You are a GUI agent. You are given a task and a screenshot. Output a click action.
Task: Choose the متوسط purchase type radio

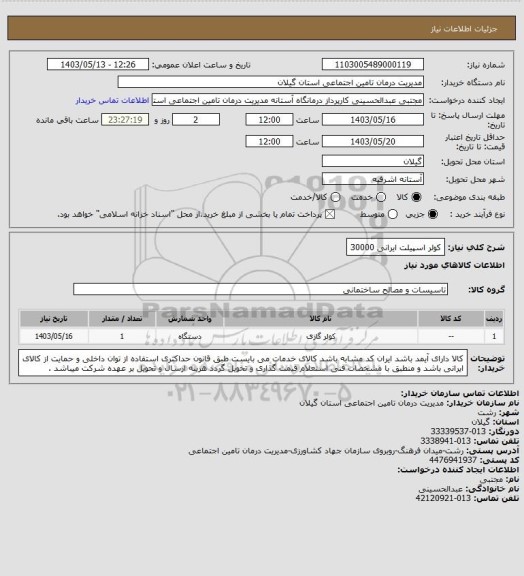pyautogui.click(x=393, y=214)
